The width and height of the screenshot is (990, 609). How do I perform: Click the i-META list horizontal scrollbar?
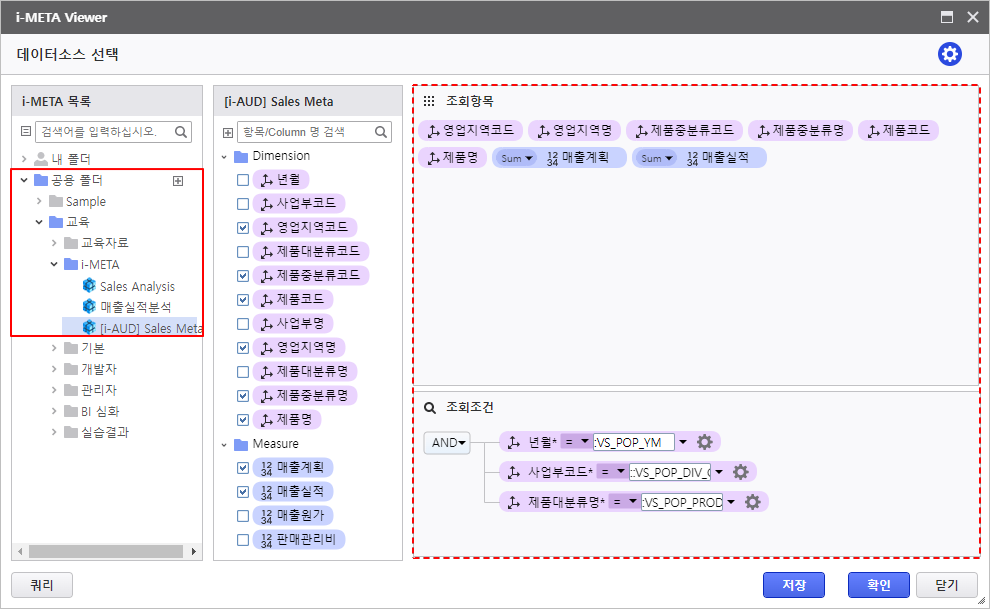107,552
